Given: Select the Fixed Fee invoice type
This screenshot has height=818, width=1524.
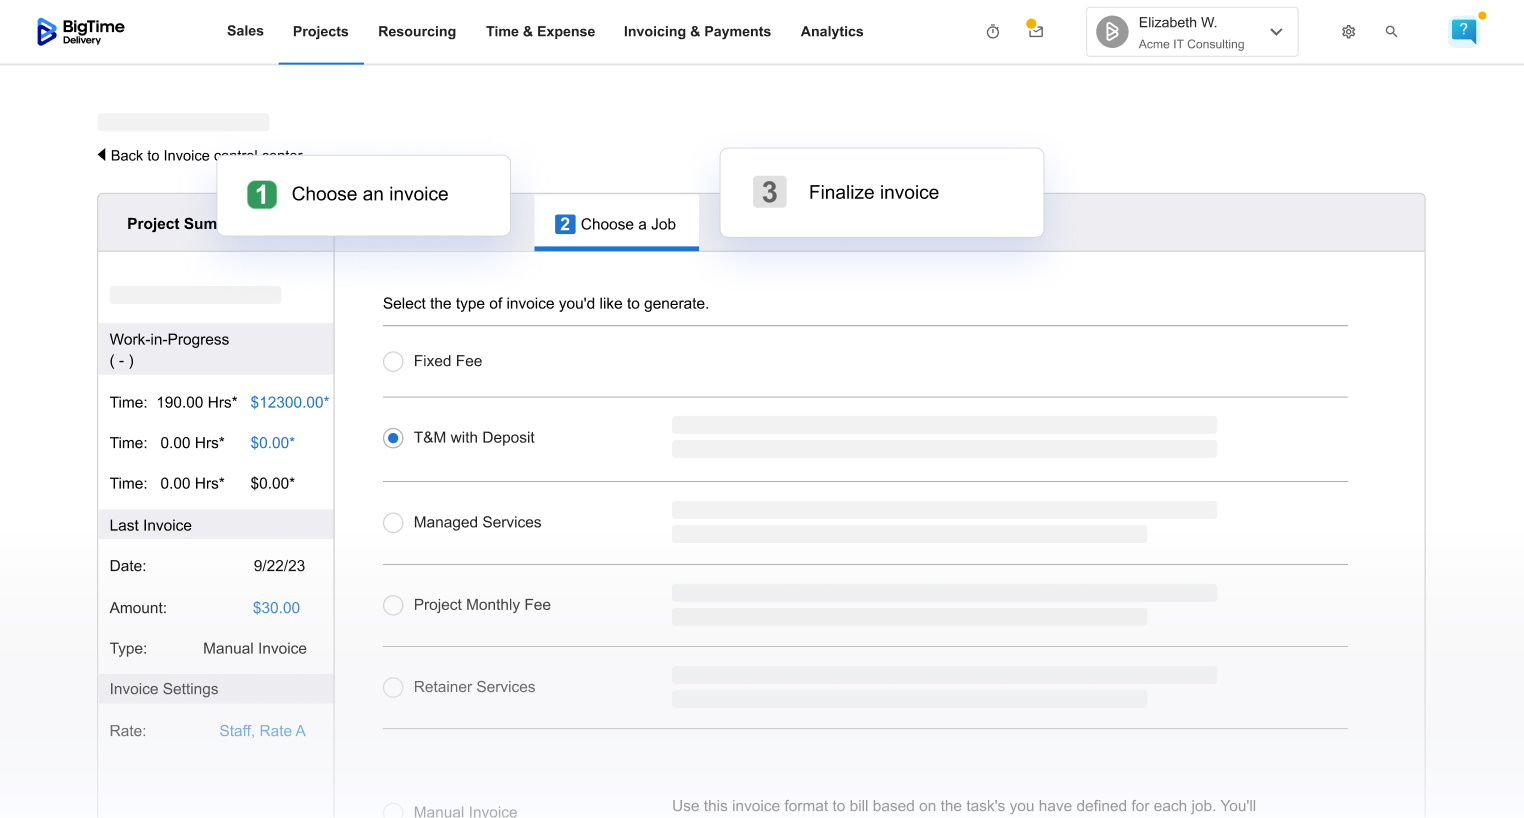Looking at the screenshot, I should click(x=393, y=362).
